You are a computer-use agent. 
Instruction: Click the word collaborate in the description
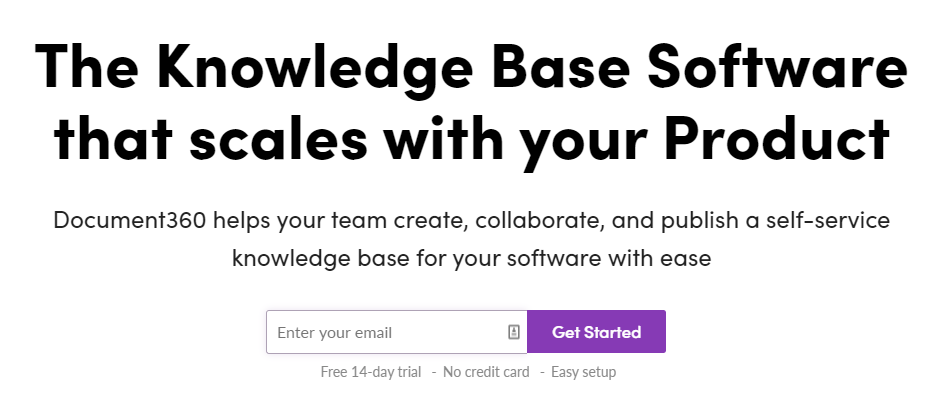(540, 221)
